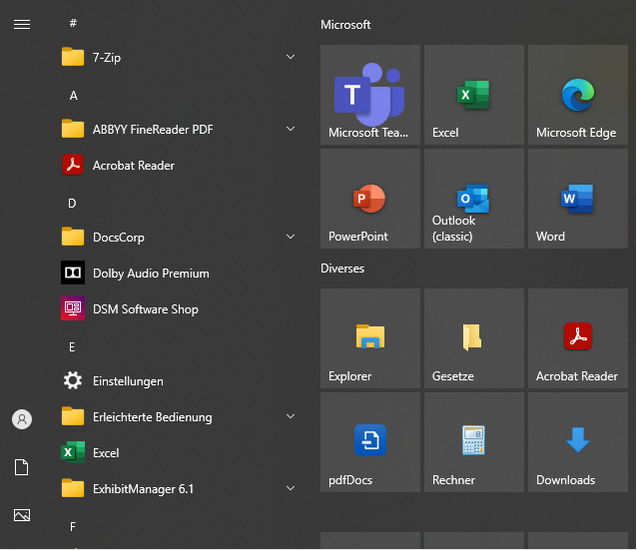Launch the Word tile

click(x=578, y=199)
